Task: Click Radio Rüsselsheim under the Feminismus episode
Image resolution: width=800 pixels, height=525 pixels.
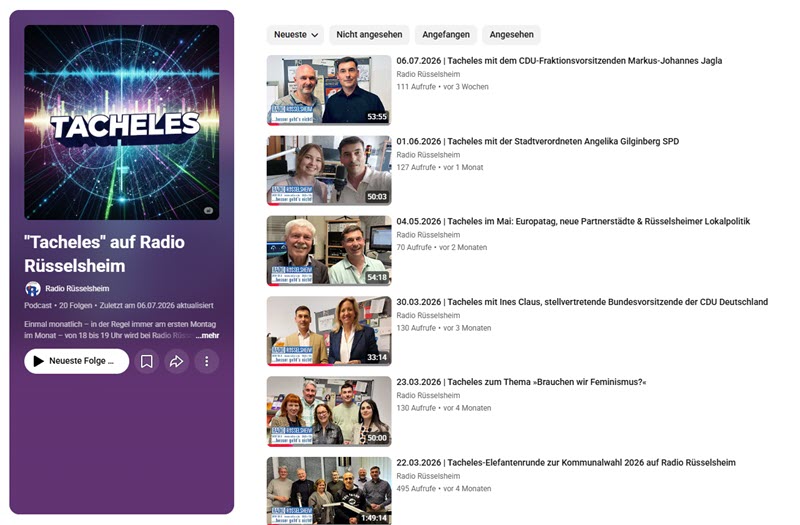Action: (x=428, y=395)
